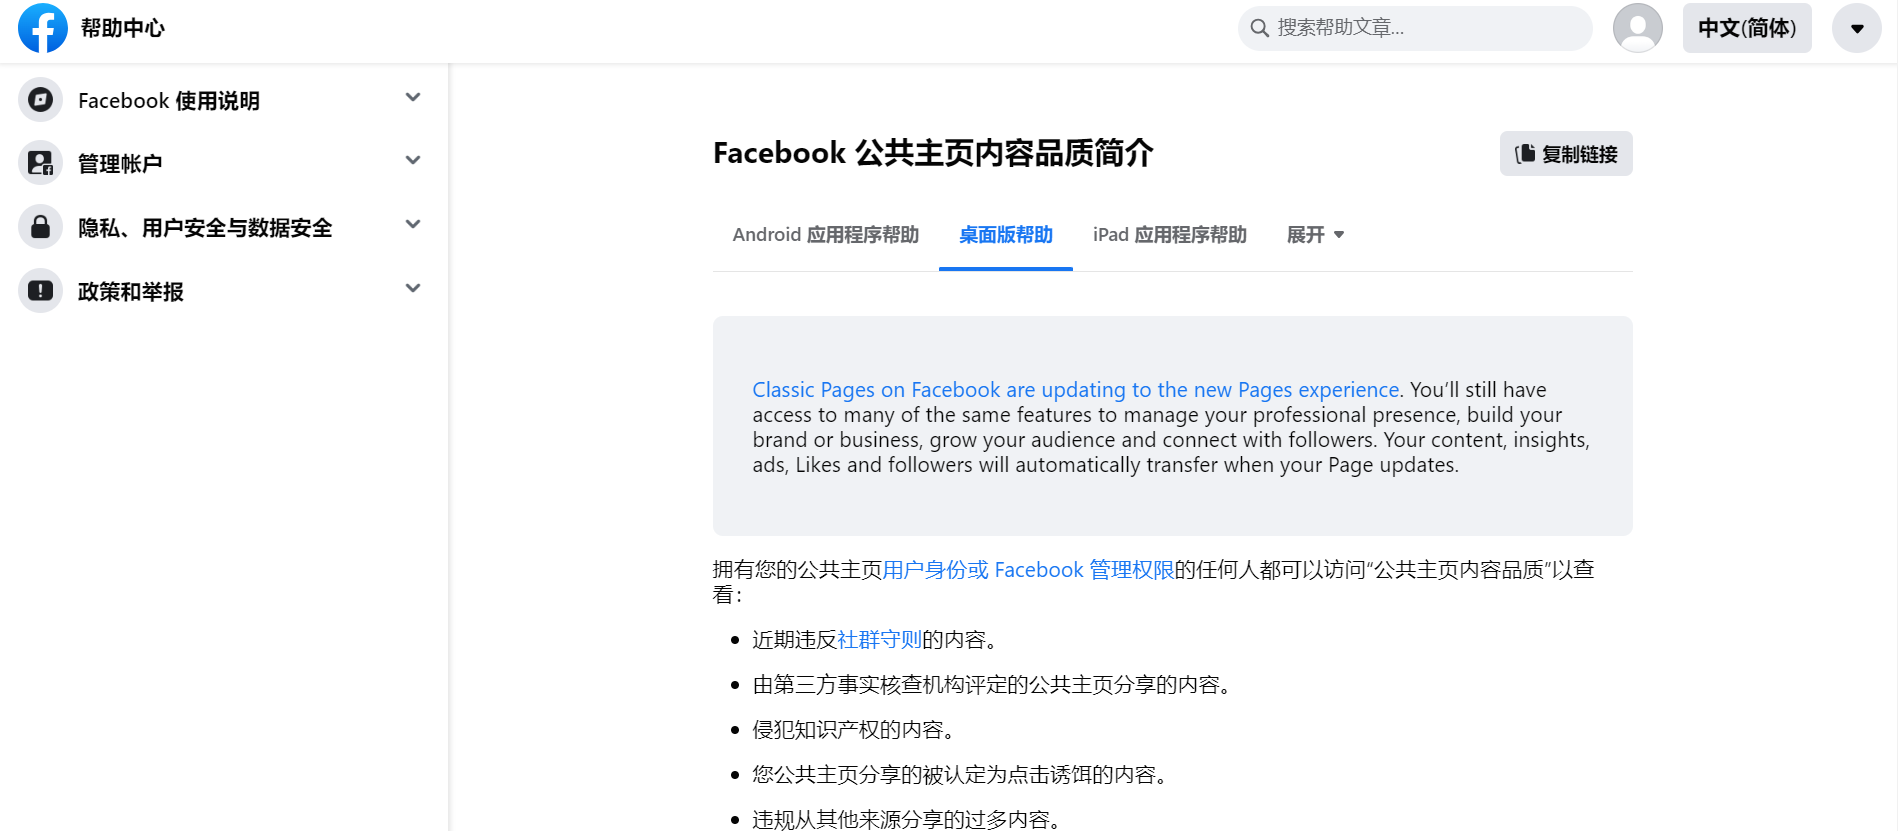Open the round caret menu in header
Image resolution: width=1898 pixels, height=831 pixels.
(1857, 28)
